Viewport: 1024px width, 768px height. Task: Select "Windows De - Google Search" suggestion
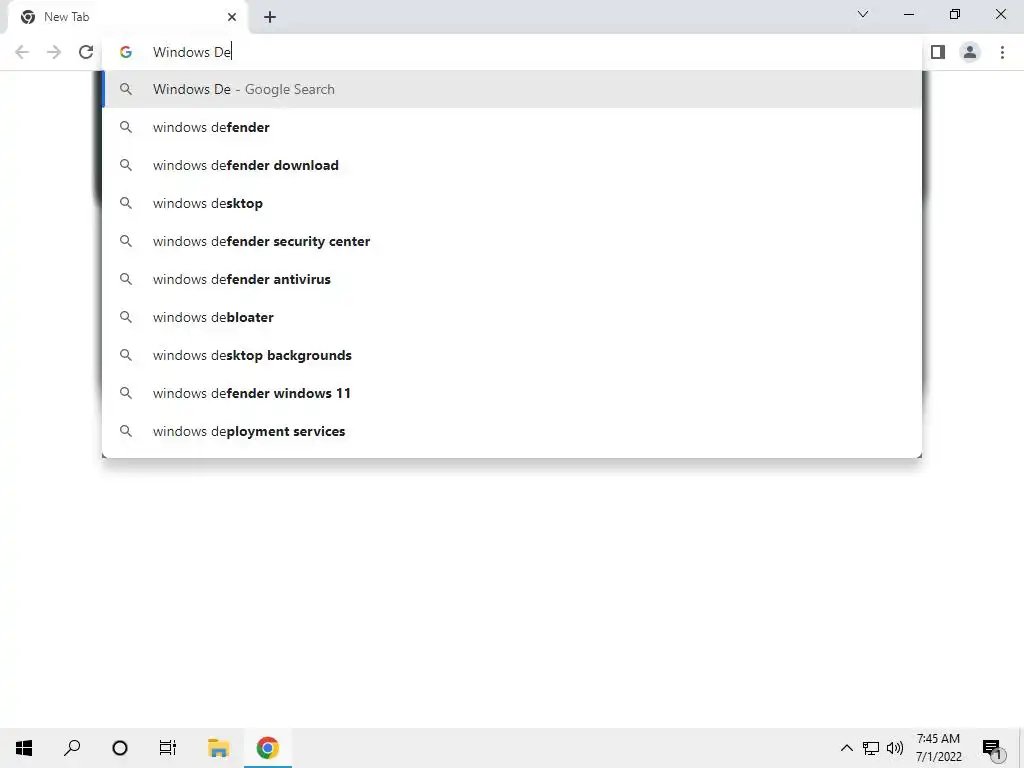(512, 89)
